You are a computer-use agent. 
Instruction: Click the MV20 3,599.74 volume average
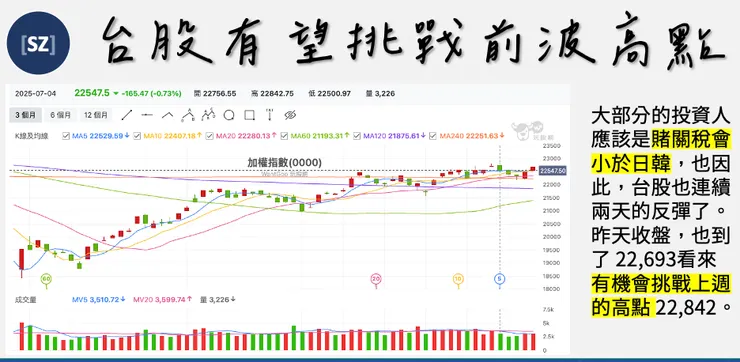[x=163, y=299]
